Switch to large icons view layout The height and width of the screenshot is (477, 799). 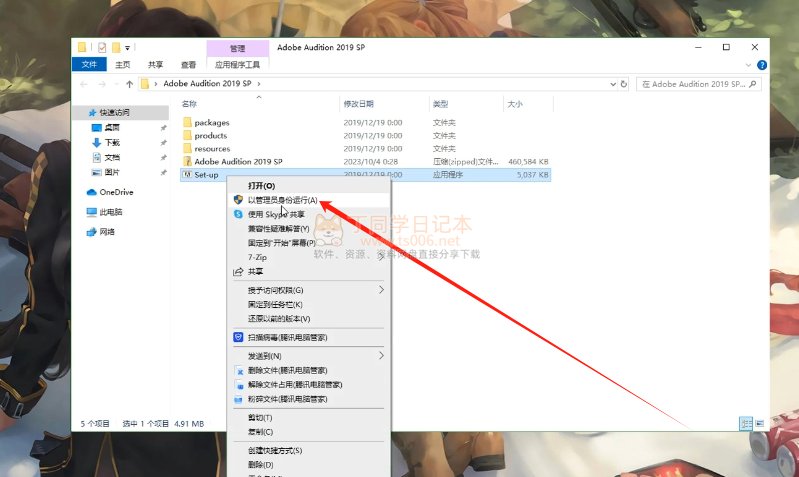[759, 423]
